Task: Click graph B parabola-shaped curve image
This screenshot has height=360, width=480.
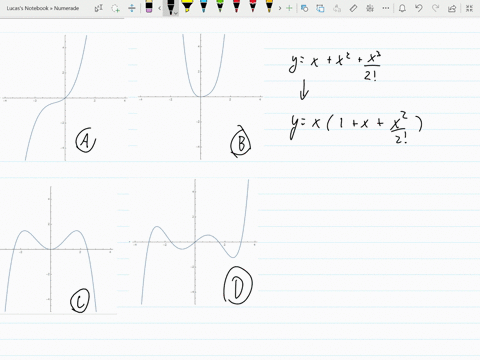Action: 200,97
